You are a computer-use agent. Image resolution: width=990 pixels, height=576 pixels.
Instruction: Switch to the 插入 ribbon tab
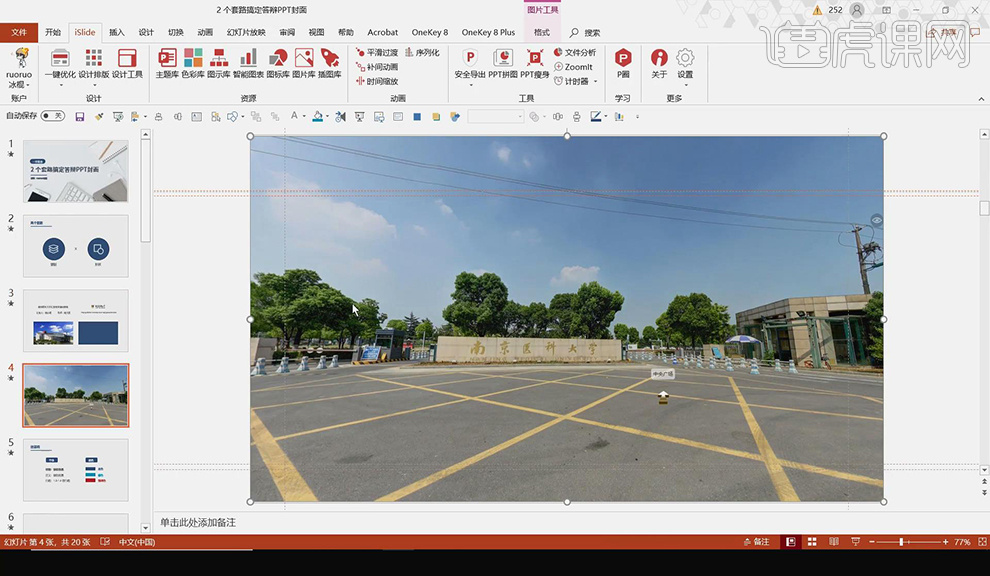117,32
